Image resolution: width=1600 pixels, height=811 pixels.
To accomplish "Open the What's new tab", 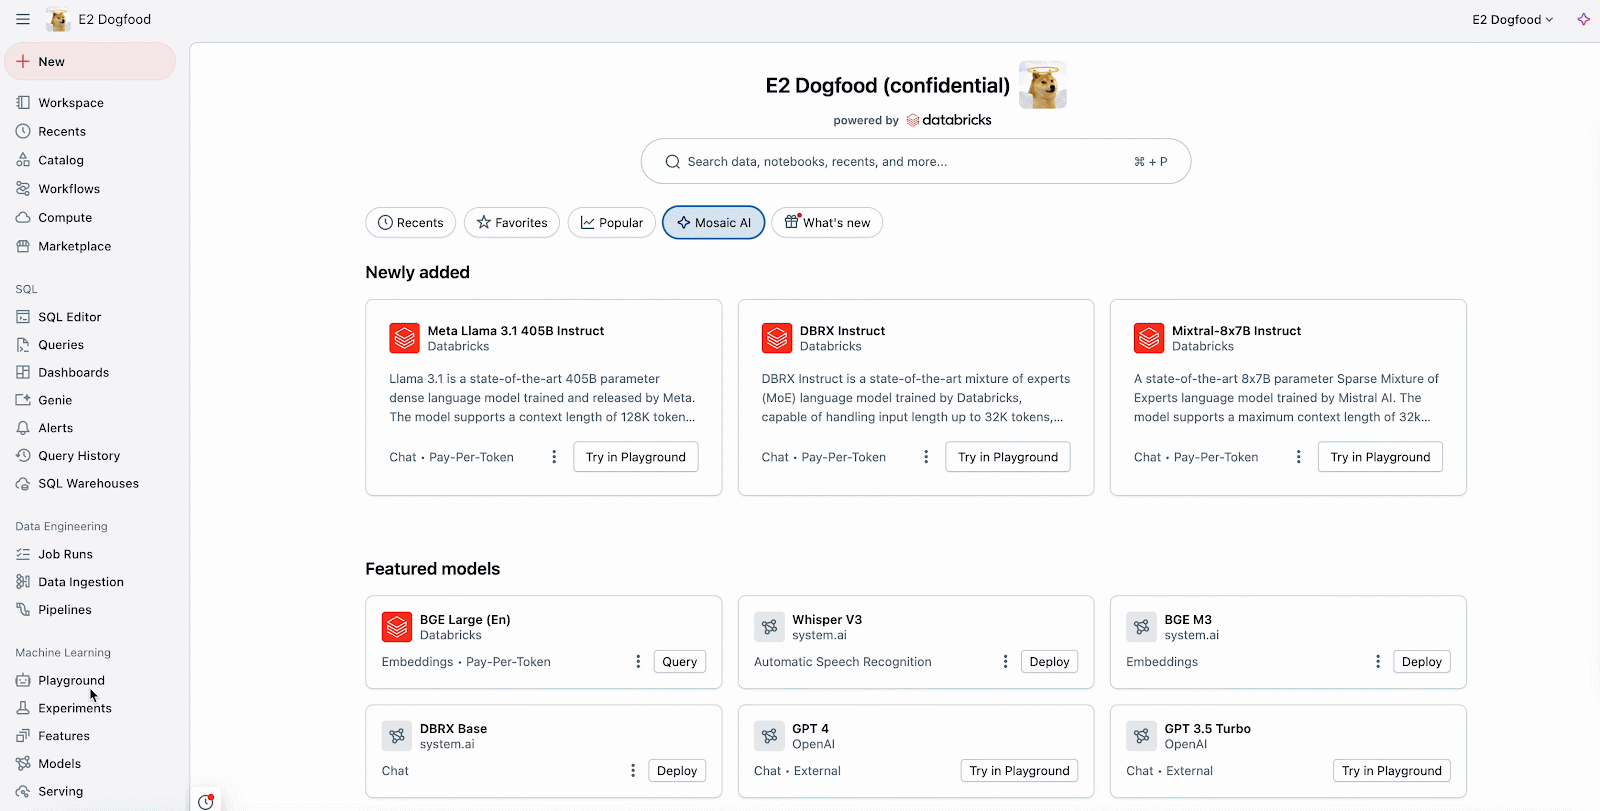I will [827, 223].
